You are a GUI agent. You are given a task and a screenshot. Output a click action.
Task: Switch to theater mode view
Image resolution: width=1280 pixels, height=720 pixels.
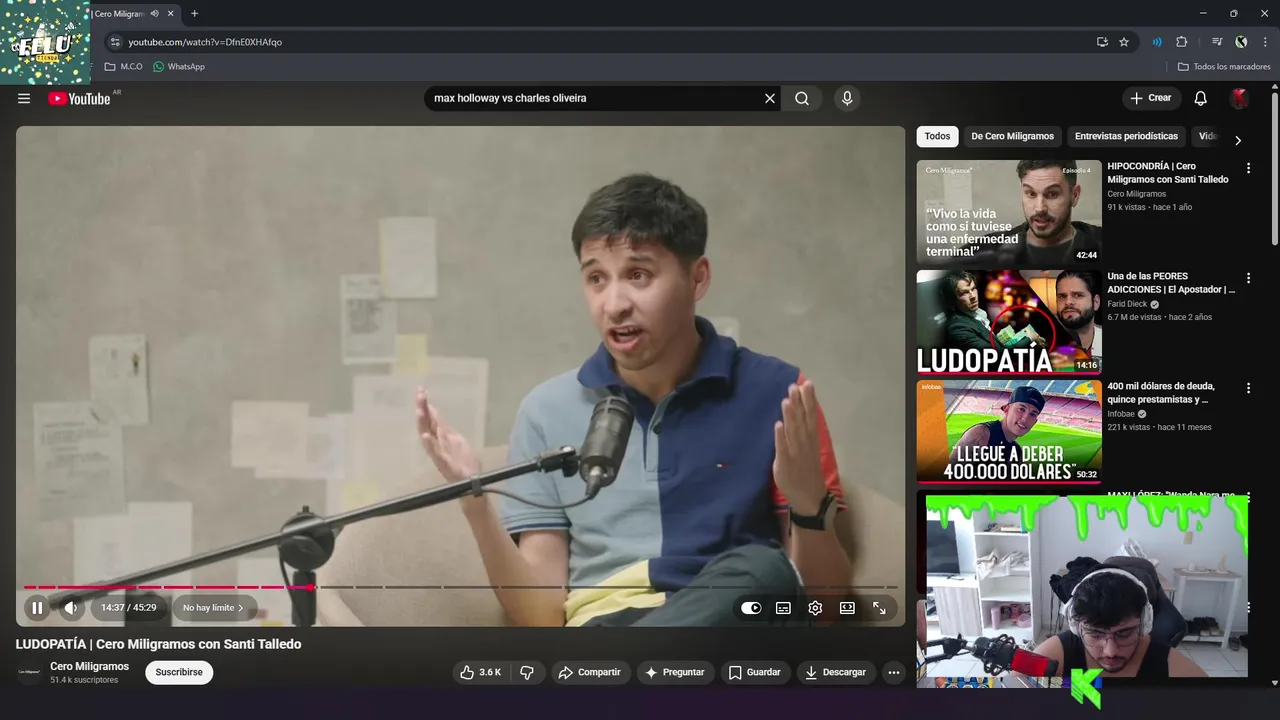coord(847,607)
